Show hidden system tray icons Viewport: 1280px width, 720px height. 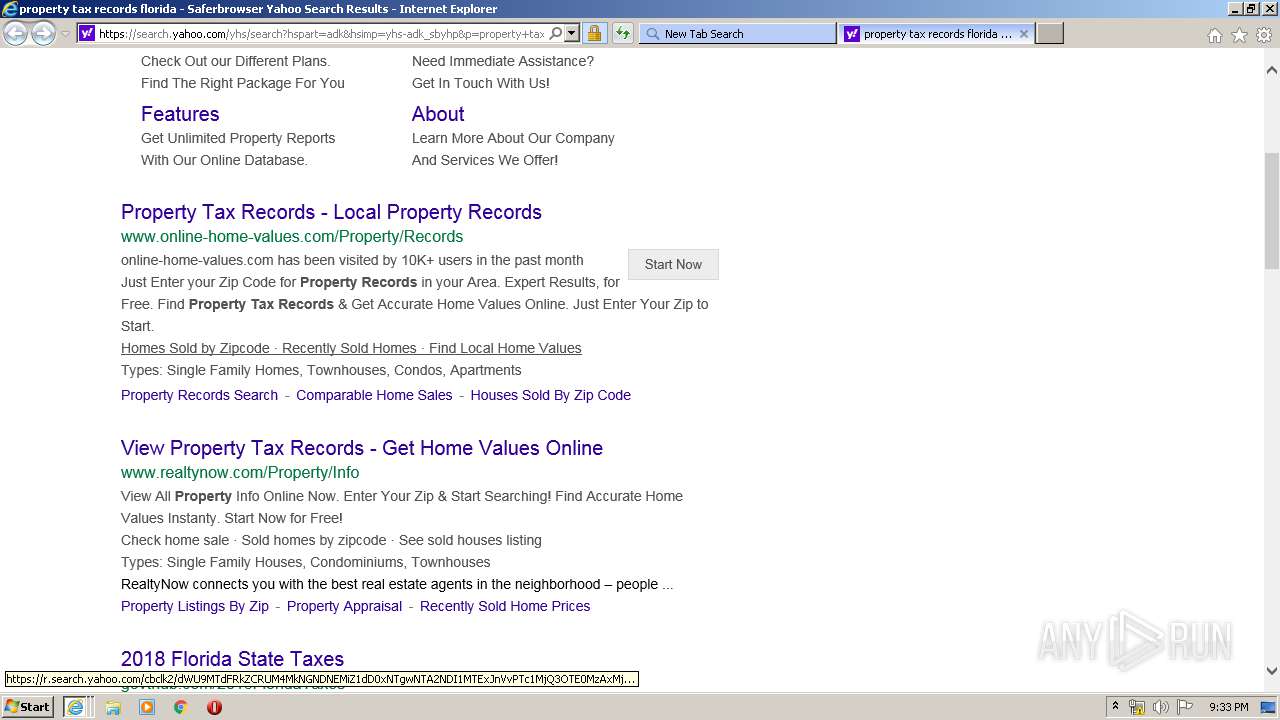[1115, 707]
